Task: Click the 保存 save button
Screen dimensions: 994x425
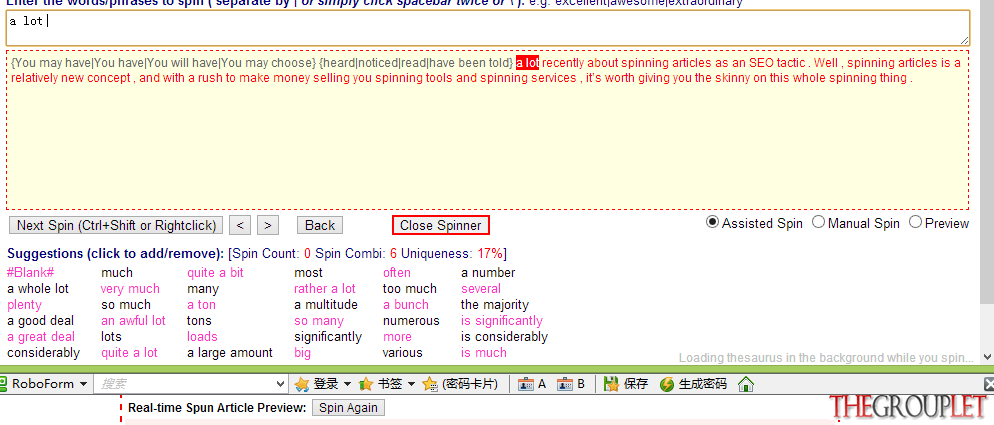Action: [x=626, y=384]
